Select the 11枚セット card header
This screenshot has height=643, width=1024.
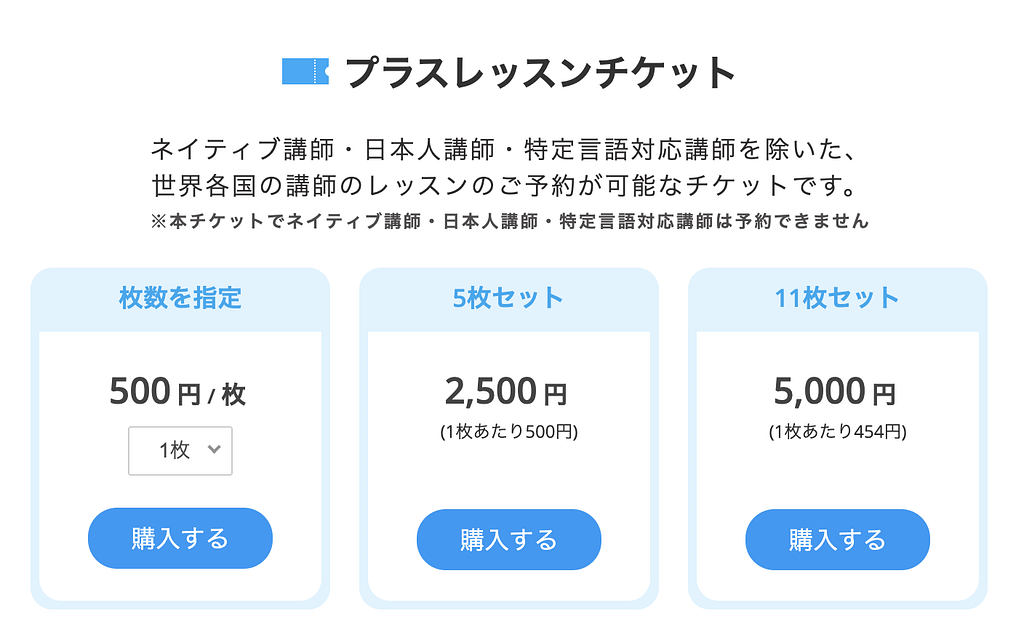pos(837,298)
